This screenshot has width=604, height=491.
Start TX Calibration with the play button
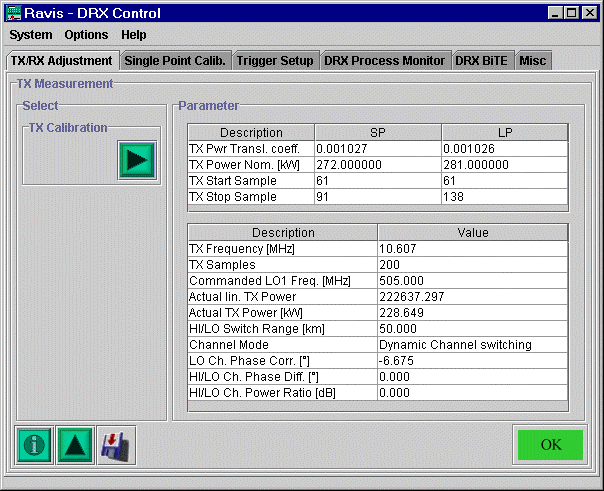coord(137,160)
